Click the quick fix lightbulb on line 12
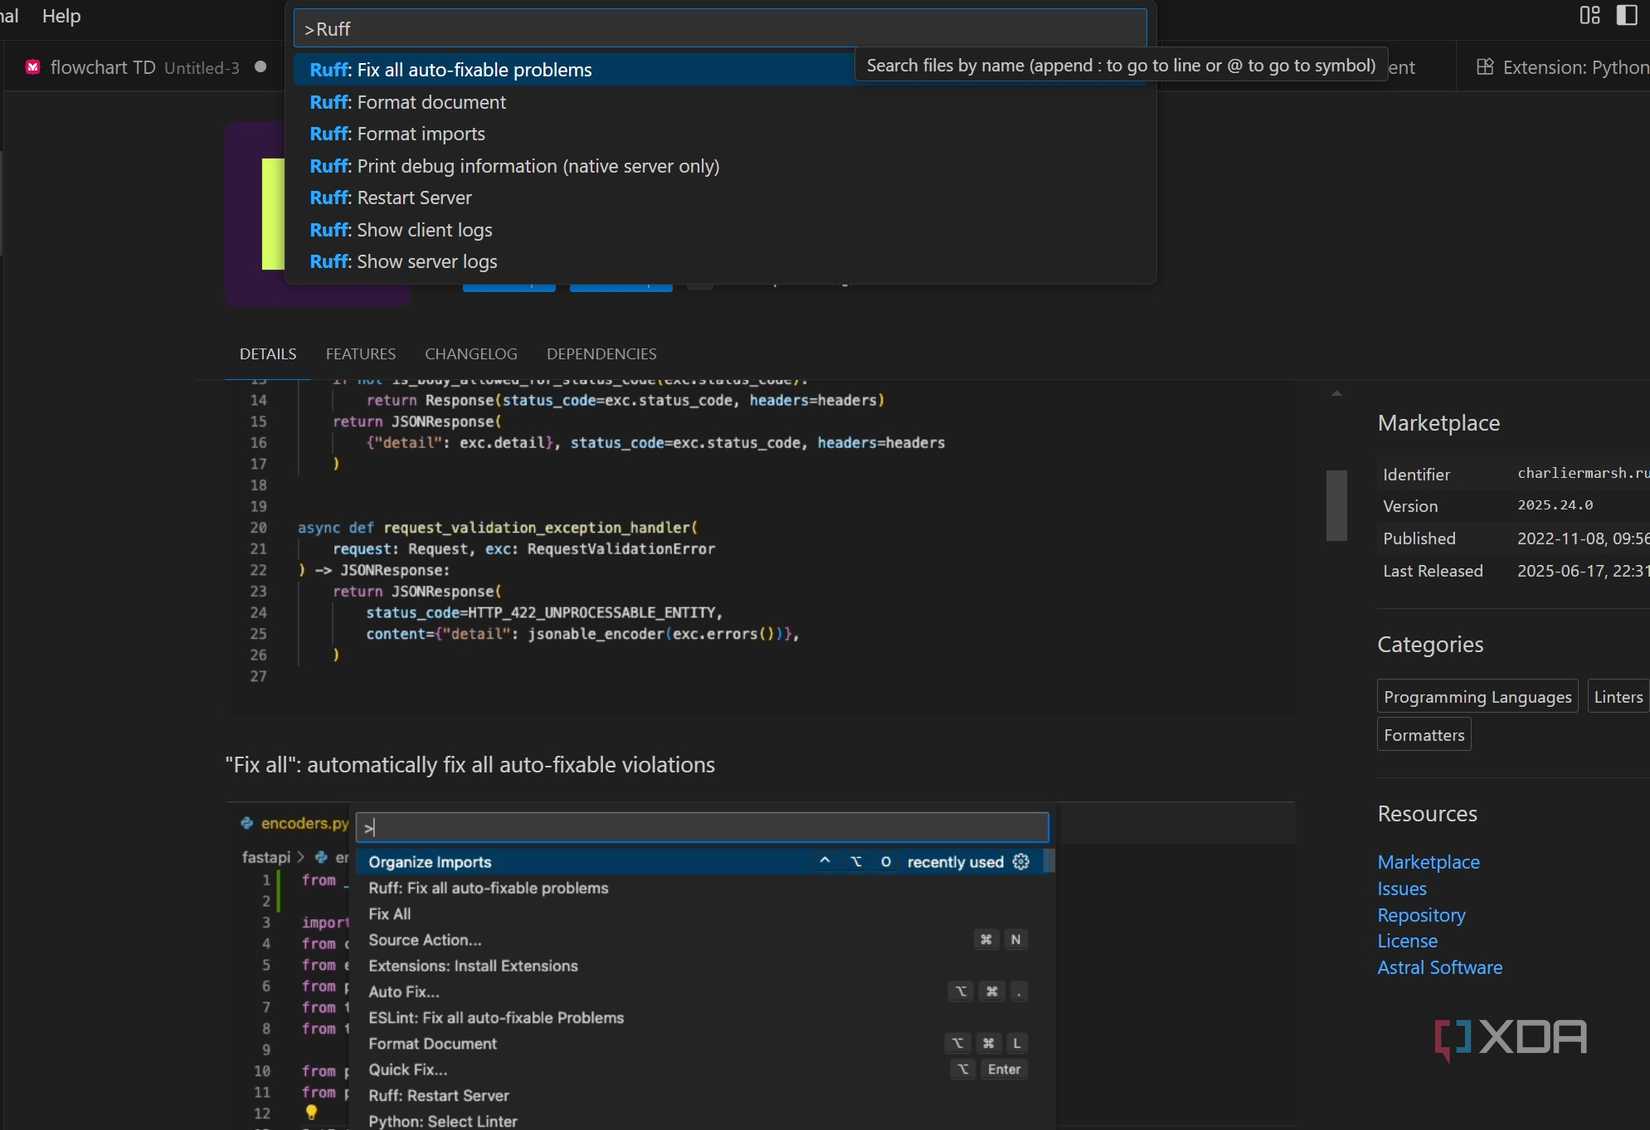Viewport: 1650px width, 1130px height. tap(311, 1112)
